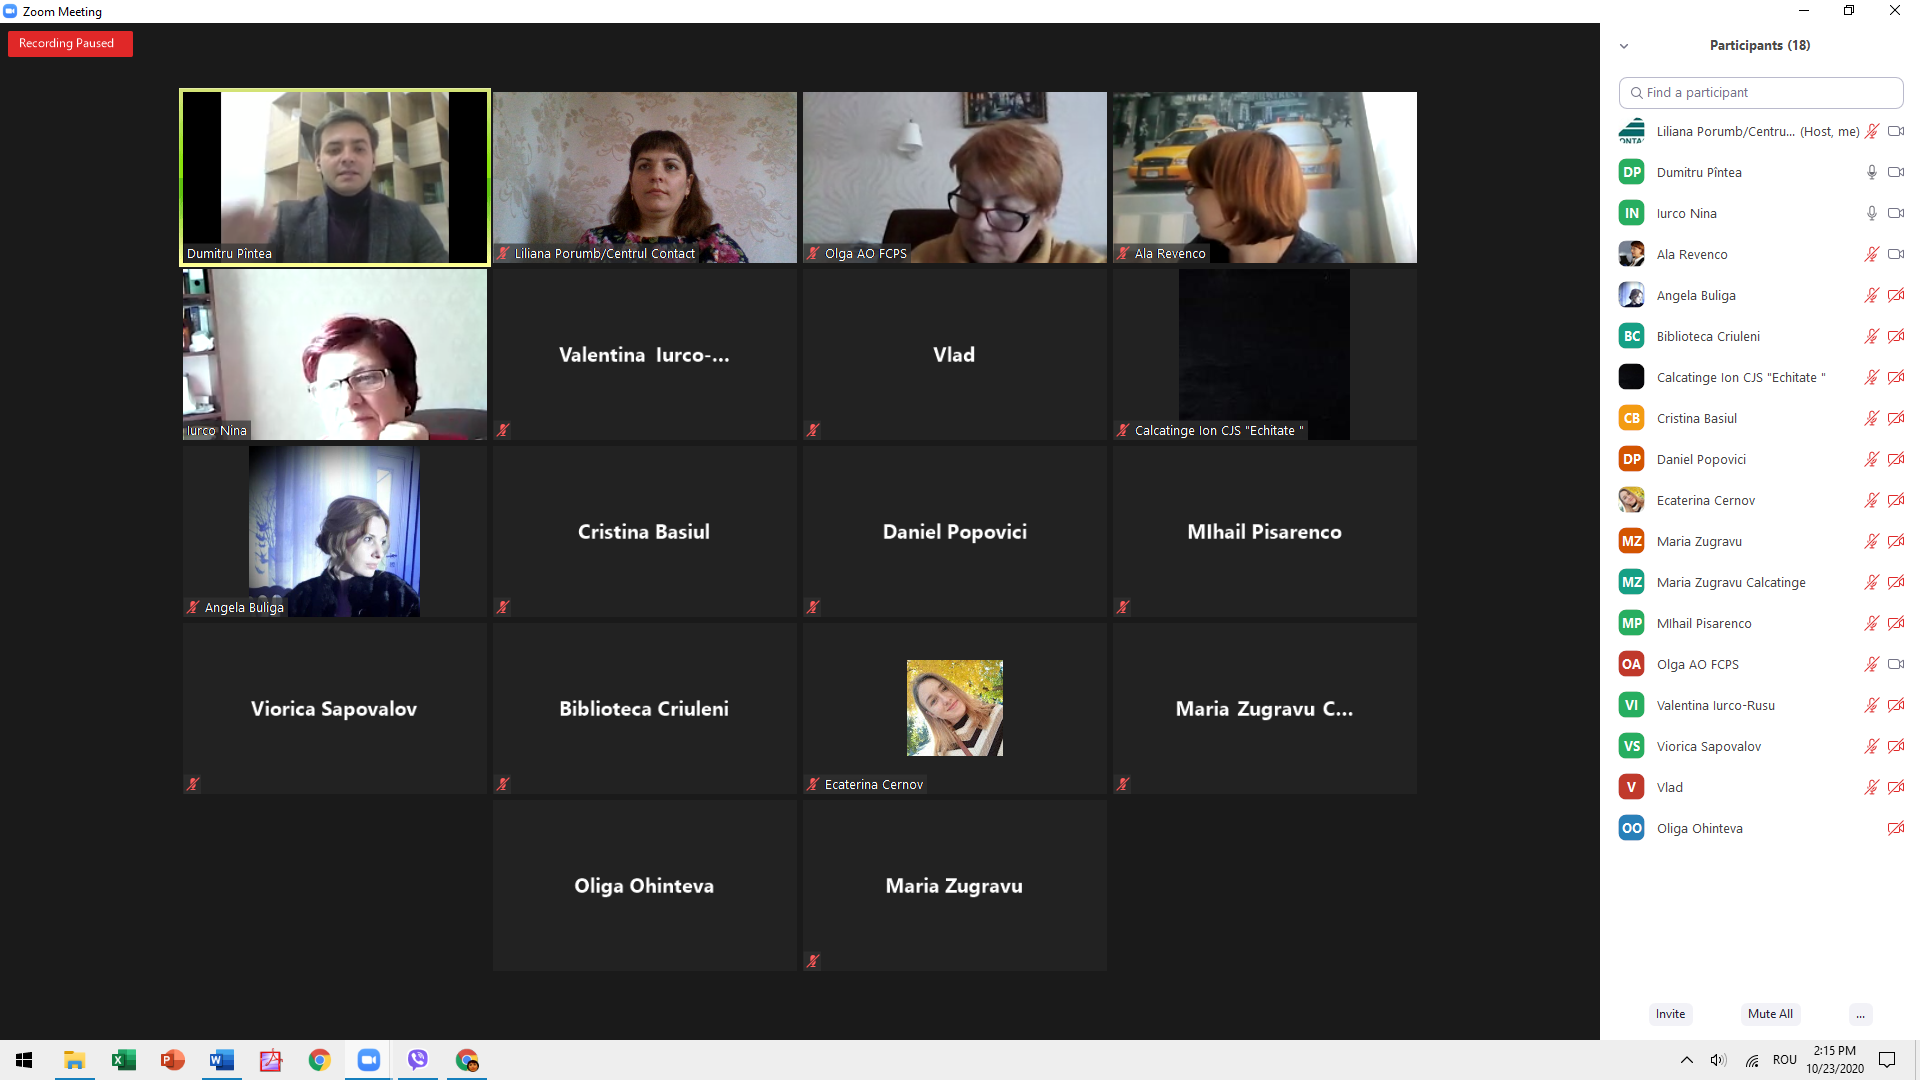Click the Invite button

1670,1014
